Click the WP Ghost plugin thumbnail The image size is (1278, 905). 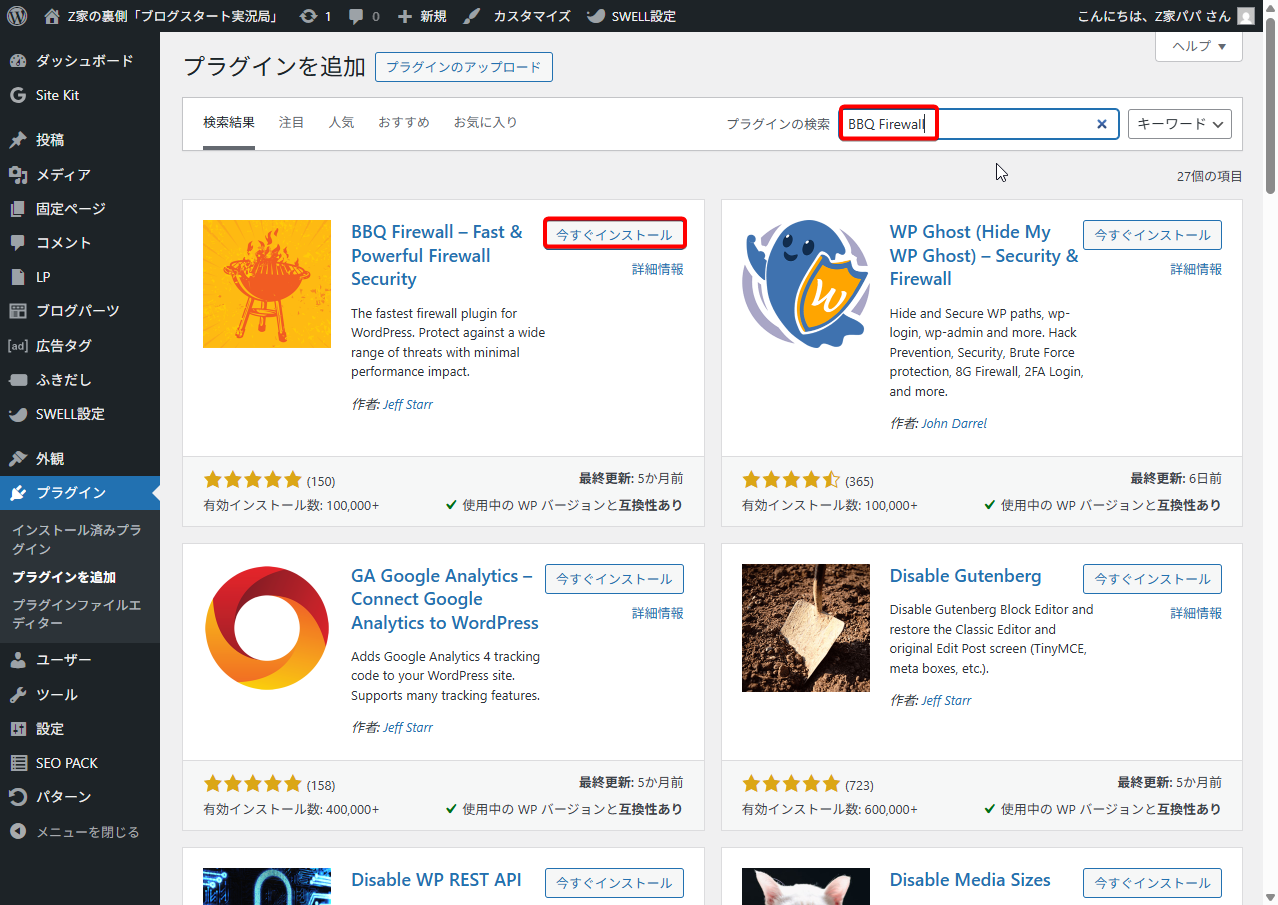(x=806, y=284)
